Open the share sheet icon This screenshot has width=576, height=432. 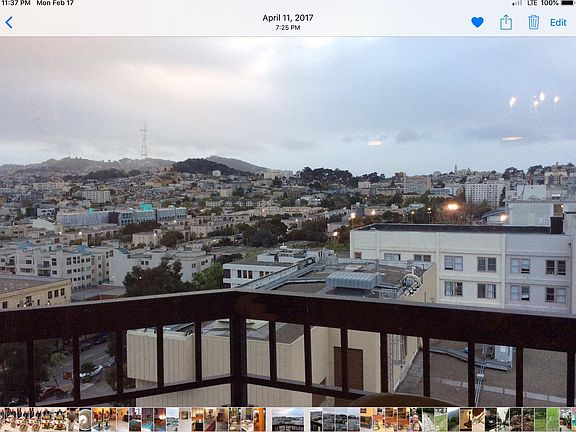pyautogui.click(x=506, y=22)
